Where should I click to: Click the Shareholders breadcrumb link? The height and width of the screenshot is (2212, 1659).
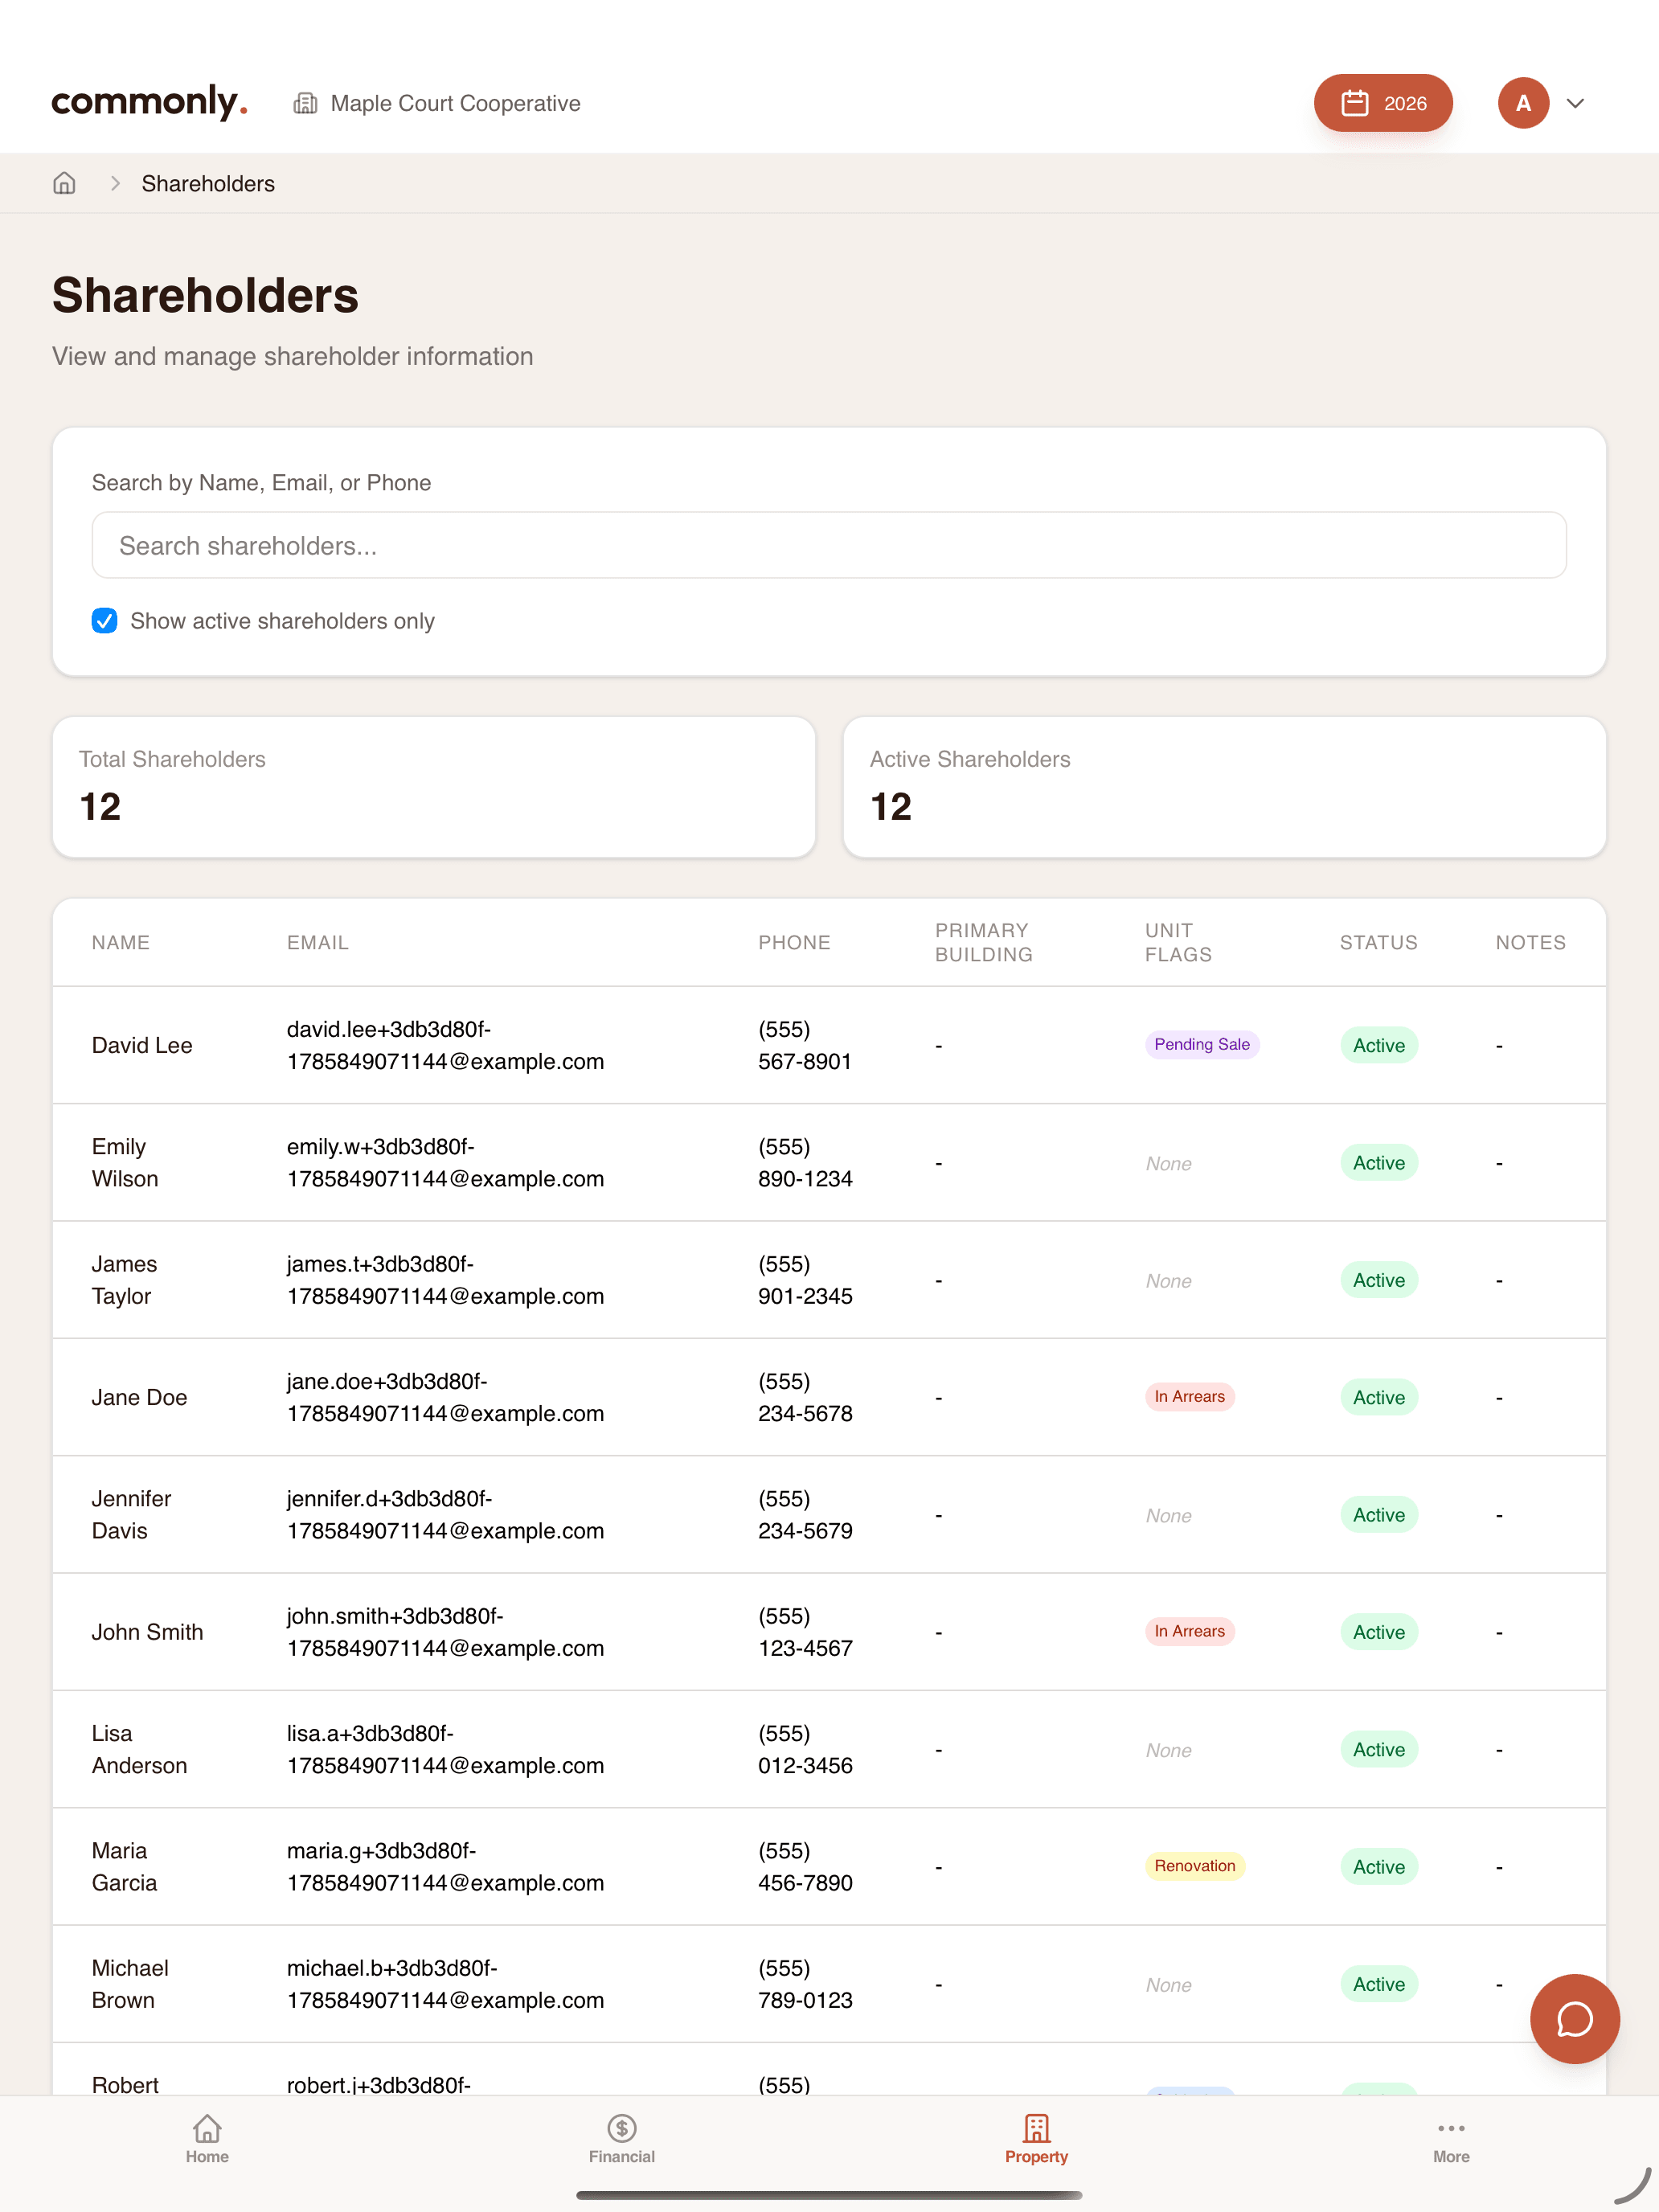(208, 183)
